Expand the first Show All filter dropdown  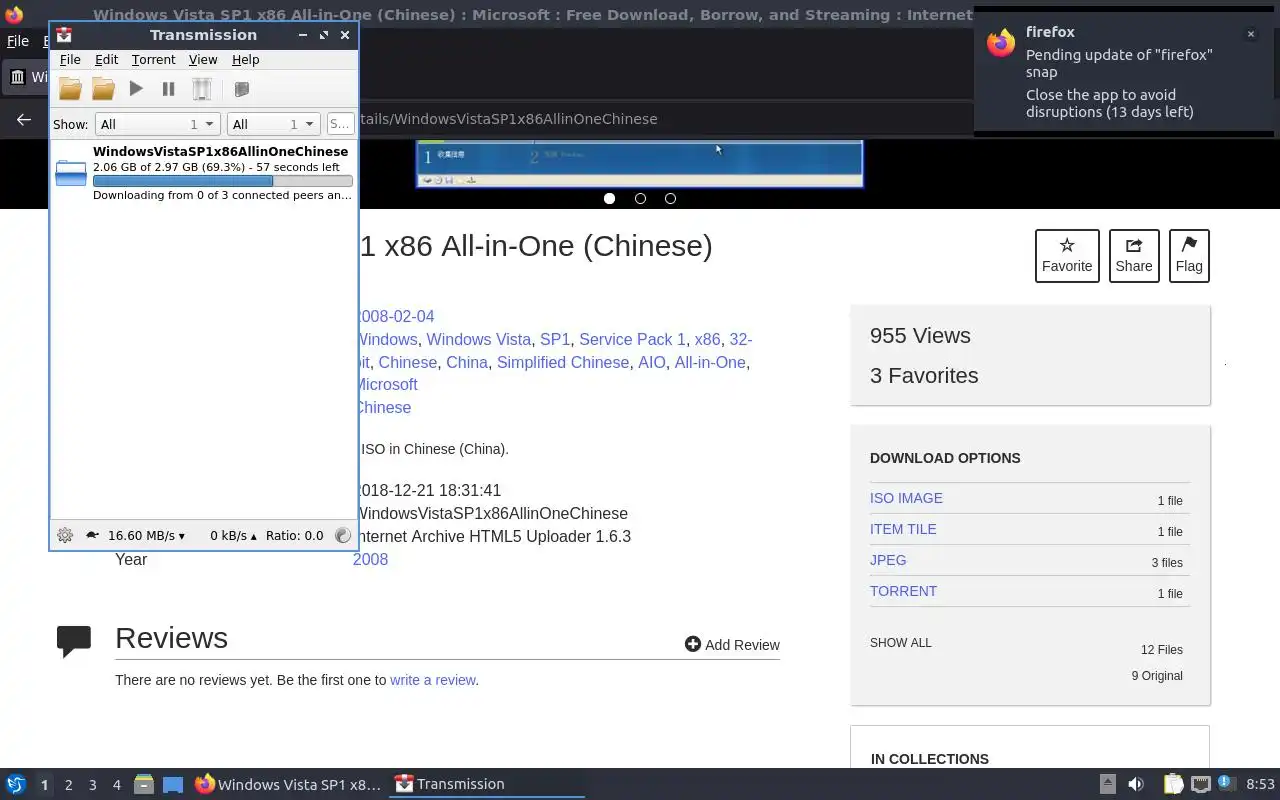157,124
